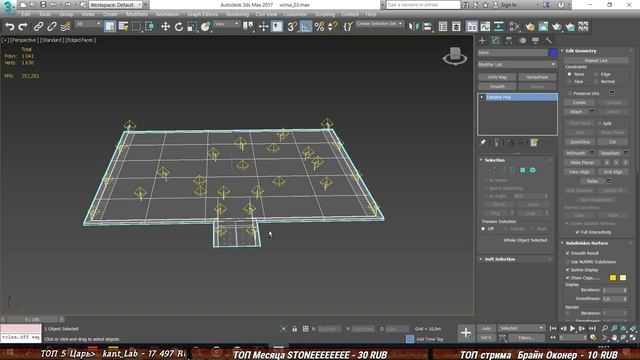Toggle Angle Snap
Viewport: 640px width, 360px height.
point(306,27)
